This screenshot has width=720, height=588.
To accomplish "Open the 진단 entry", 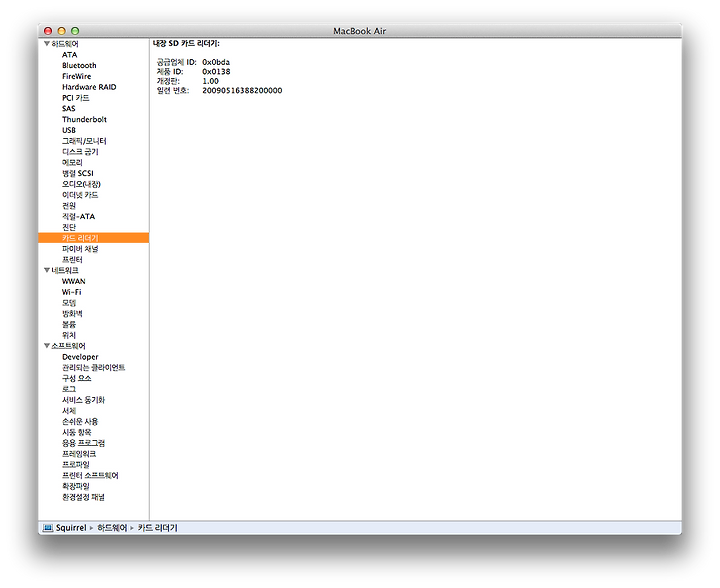I will tap(68, 227).
